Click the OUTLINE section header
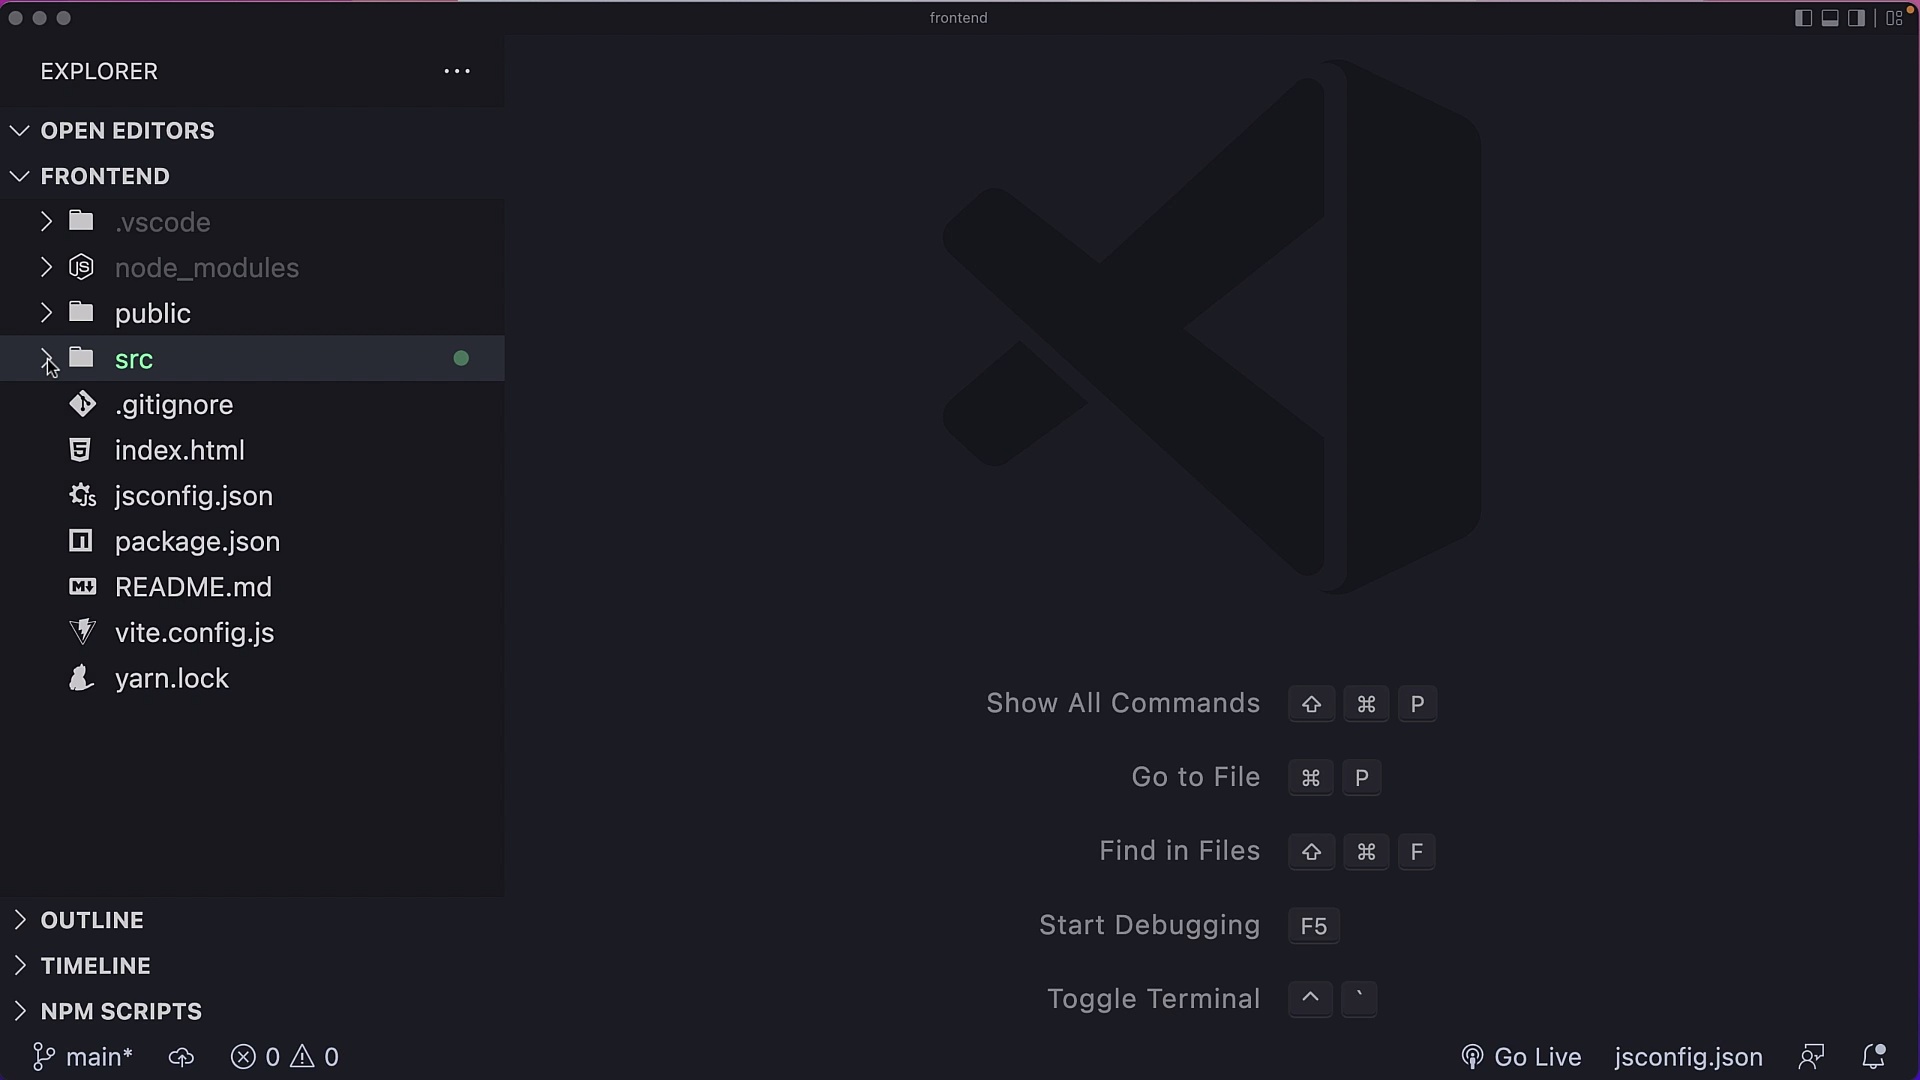 [x=92, y=919]
